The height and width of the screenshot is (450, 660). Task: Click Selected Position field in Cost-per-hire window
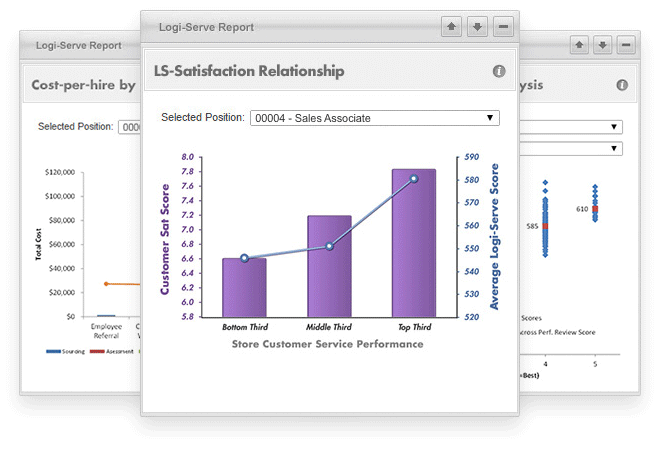click(x=130, y=127)
